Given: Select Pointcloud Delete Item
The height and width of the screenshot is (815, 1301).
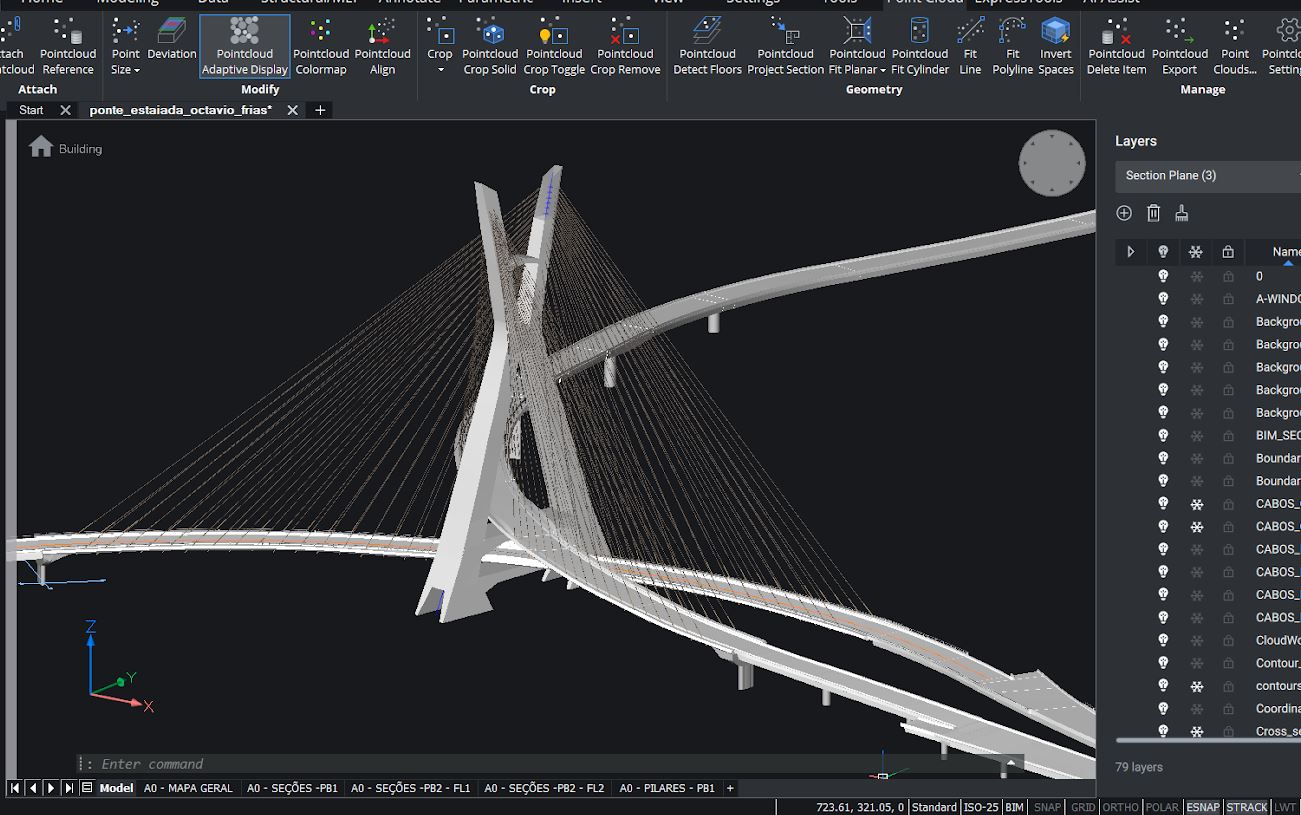Looking at the screenshot, I should (1116, 45).
